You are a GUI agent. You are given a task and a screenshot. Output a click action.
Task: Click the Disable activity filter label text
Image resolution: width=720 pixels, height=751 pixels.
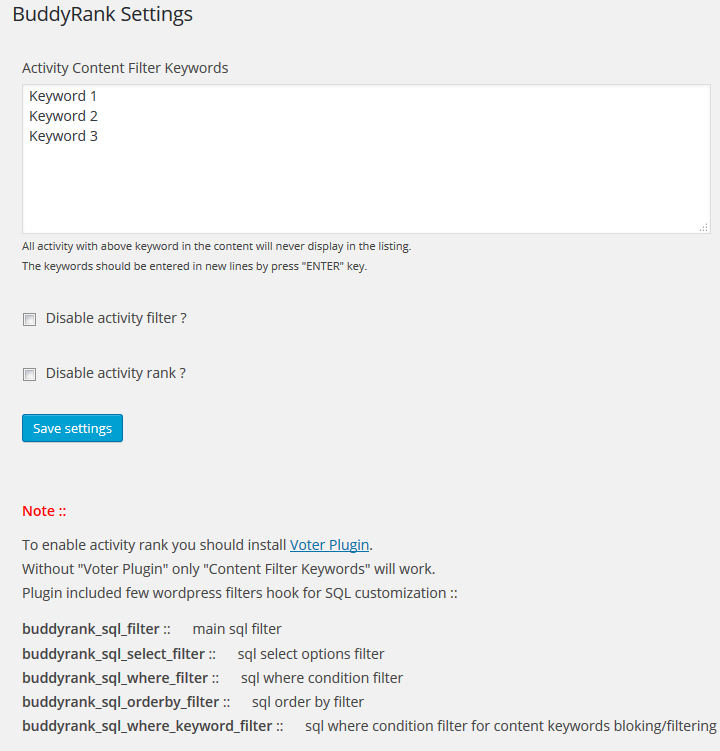(x=116, y=318)
